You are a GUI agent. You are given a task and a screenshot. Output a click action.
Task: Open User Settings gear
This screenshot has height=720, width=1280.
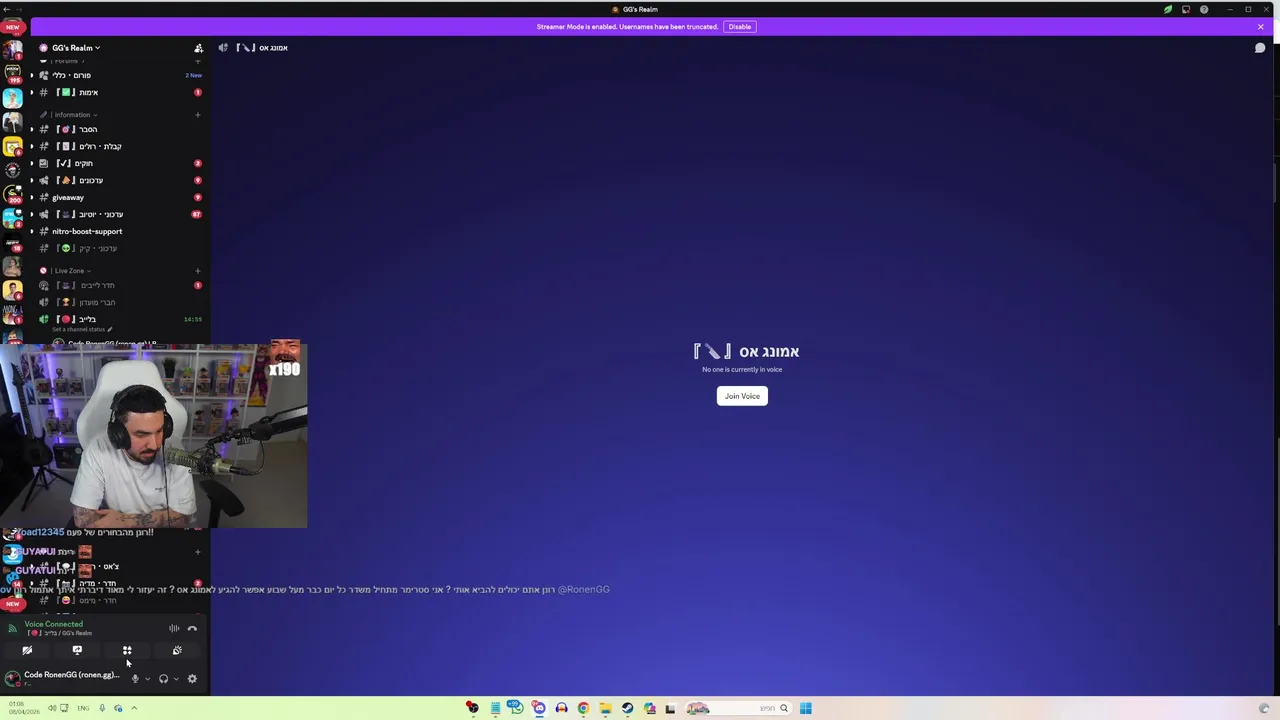[x=192, y=679]
